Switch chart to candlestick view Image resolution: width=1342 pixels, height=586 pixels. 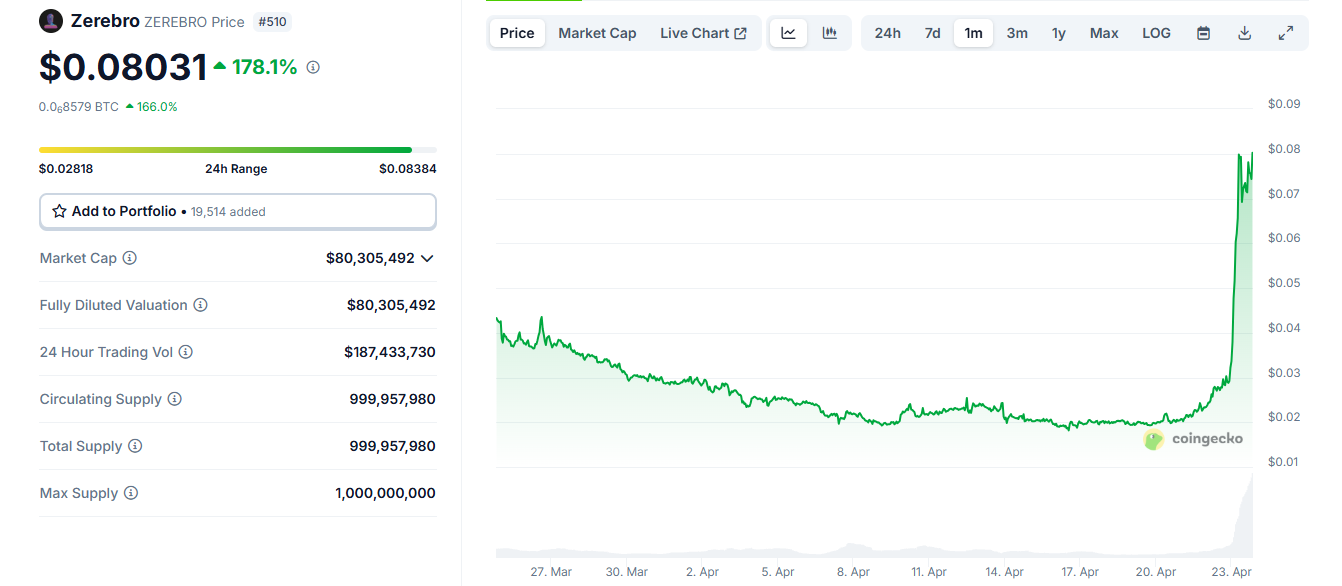829,32
